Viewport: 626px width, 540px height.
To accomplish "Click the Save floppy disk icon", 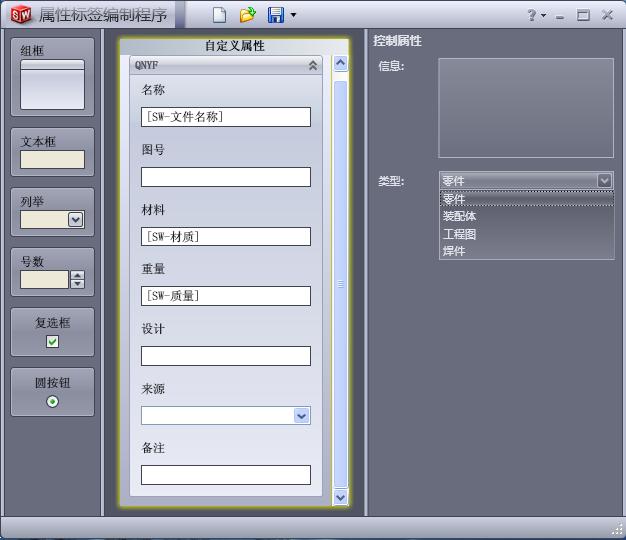I will click(275, 15).
